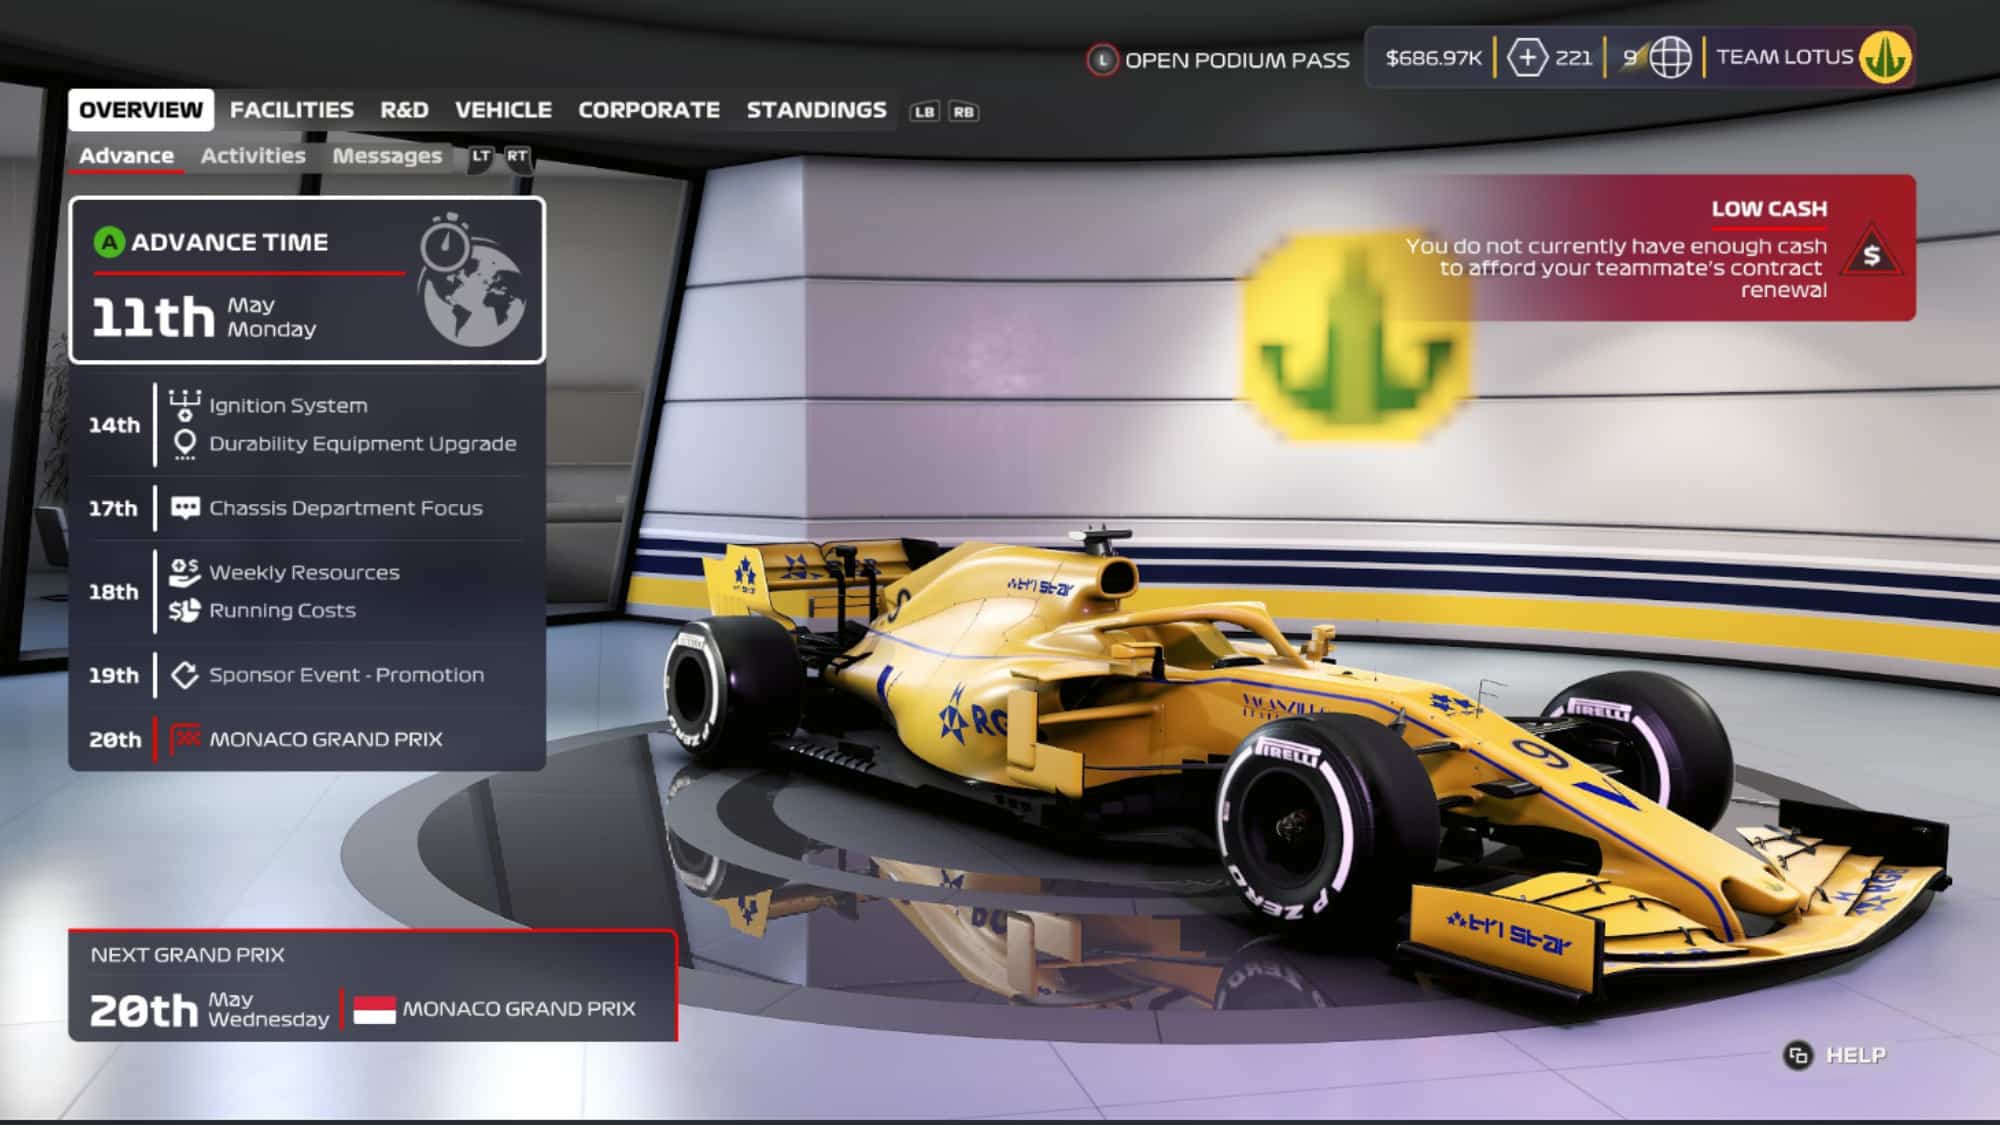Click the Durability Equipment Upgrade icon
The width and height of the screenshot is (2000, 1125).
tap(185, 444)
